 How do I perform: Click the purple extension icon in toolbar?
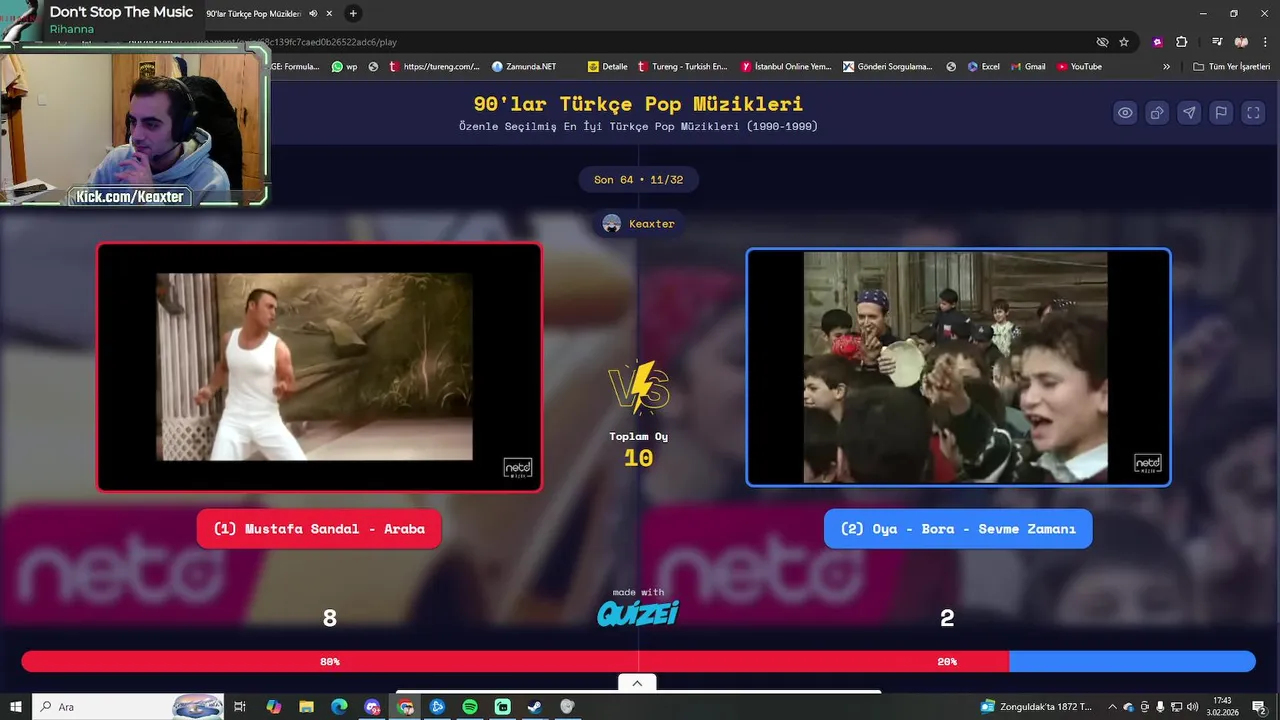(1157, 42)
